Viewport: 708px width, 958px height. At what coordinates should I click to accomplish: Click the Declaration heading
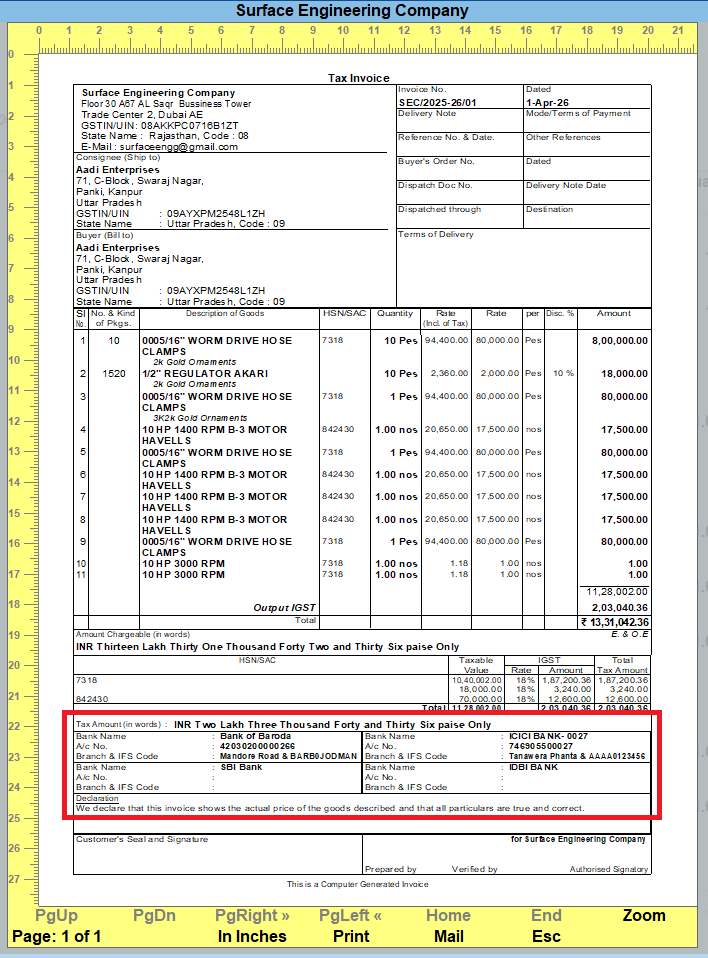pos(97,798)
